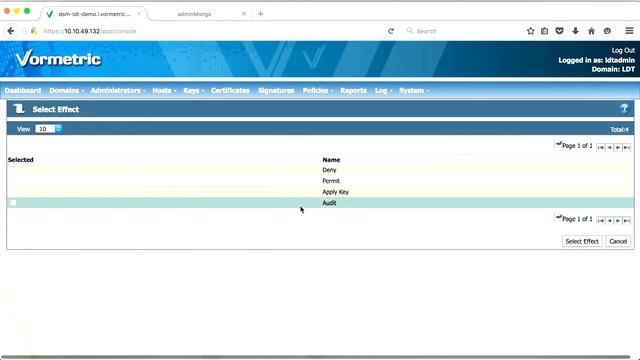Click the Total:4 count text
The height and width of the screenshot is (360, 640).
(619, 129)
